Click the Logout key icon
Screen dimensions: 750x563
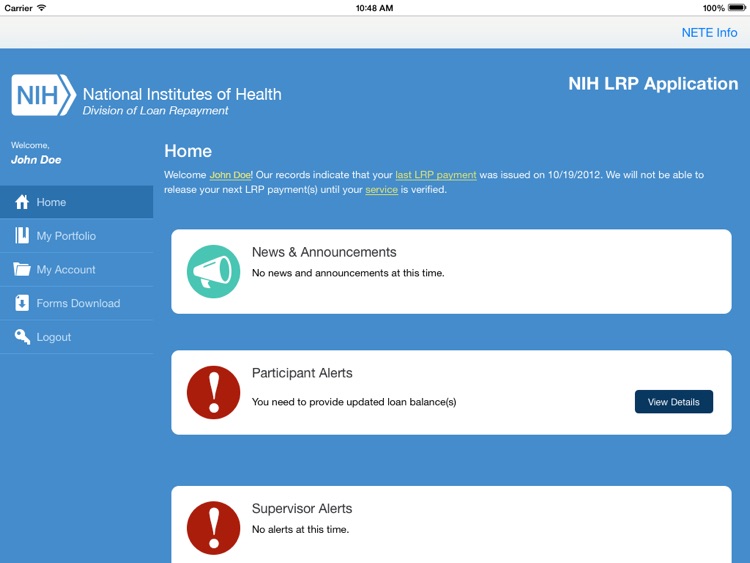click(x=22, y=337)
